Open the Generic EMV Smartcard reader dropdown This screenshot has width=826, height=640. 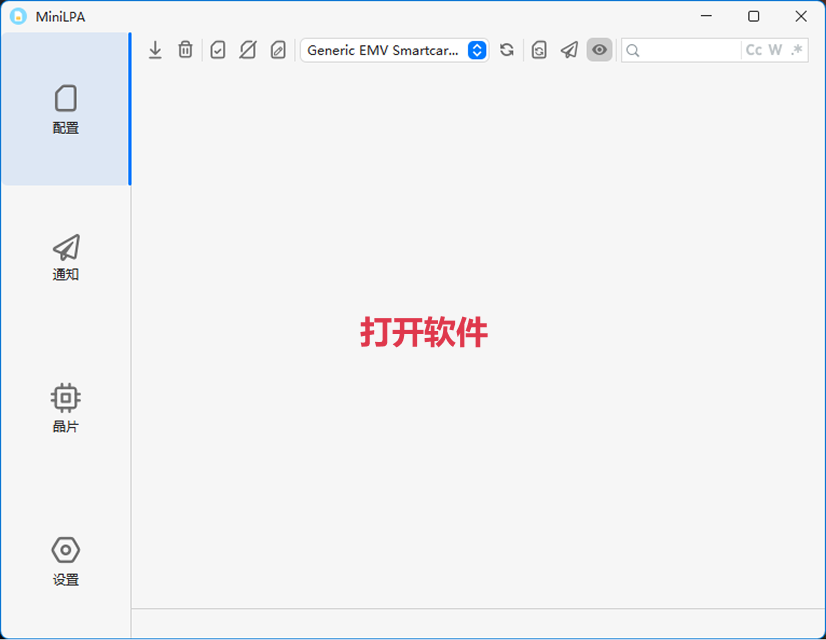point(395,50)
